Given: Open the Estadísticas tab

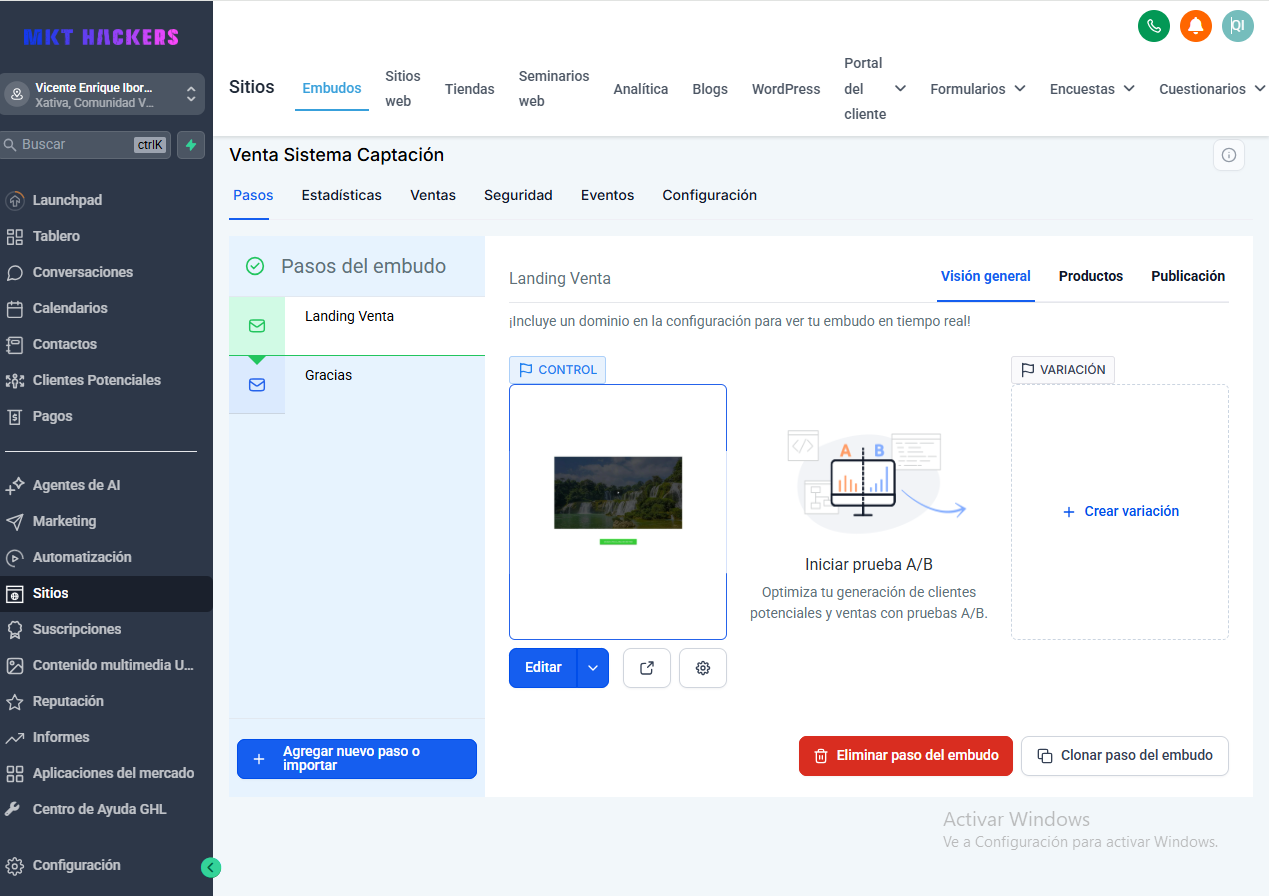Looking at the screenshot, I should pyautogui.click(x=341, y=195).
